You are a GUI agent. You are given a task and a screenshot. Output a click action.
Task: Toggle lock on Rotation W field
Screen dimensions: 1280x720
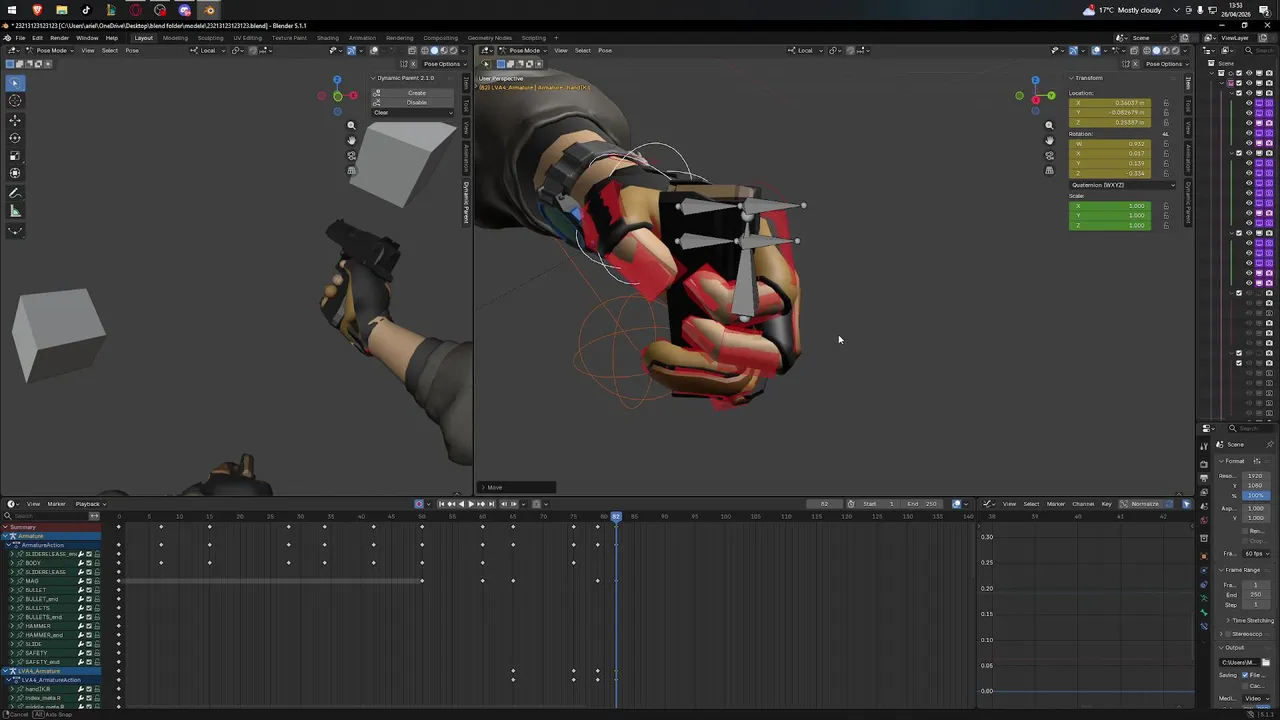point(1165,144)
